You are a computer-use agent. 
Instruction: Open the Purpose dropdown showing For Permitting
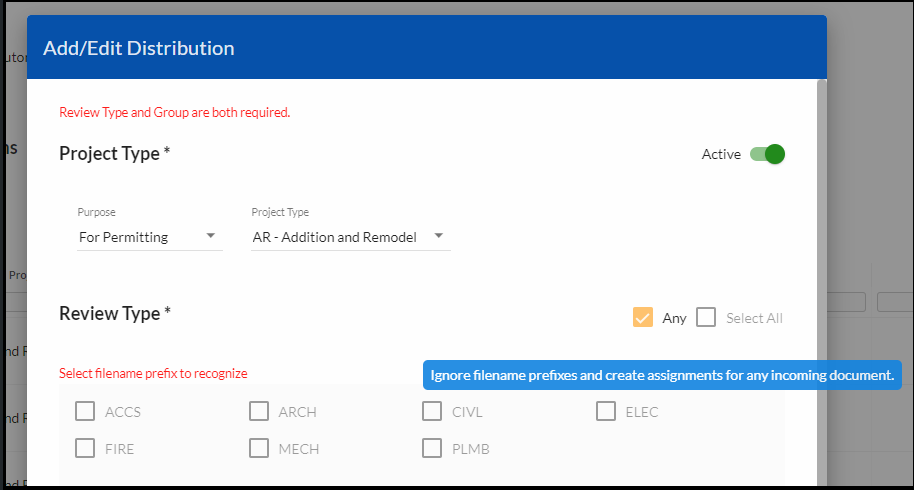(149, 237)
